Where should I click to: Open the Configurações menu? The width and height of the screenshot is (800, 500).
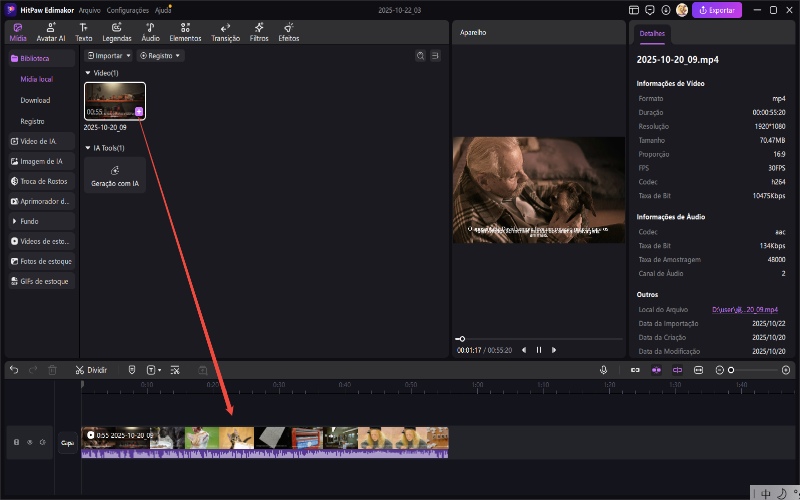[x=127, y=9]
